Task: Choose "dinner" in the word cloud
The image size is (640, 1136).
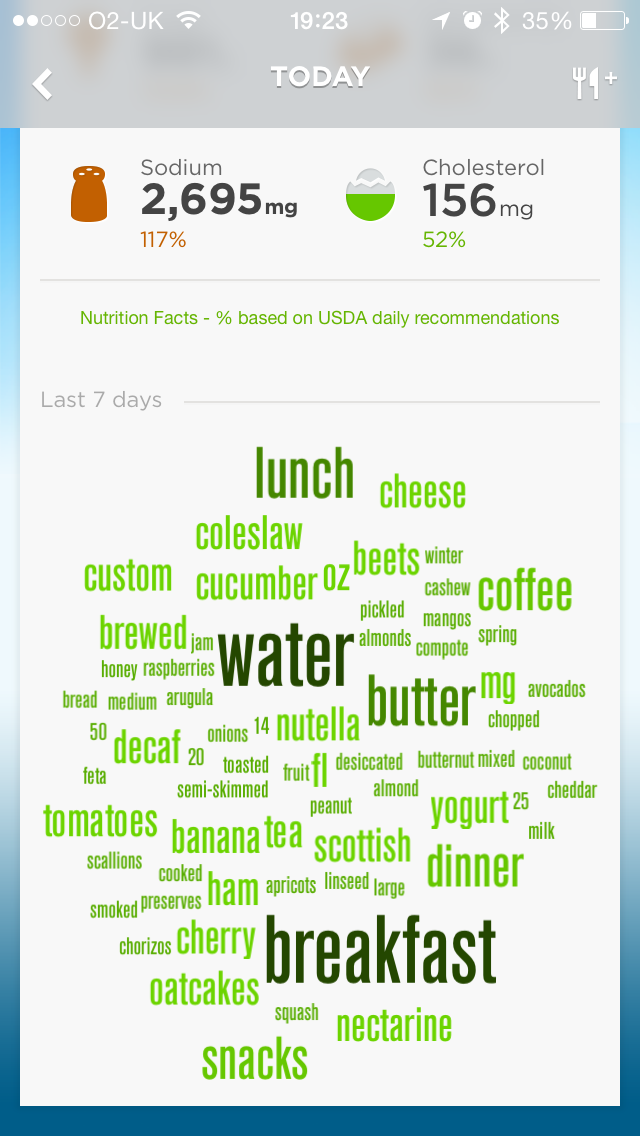Action: 475,868
